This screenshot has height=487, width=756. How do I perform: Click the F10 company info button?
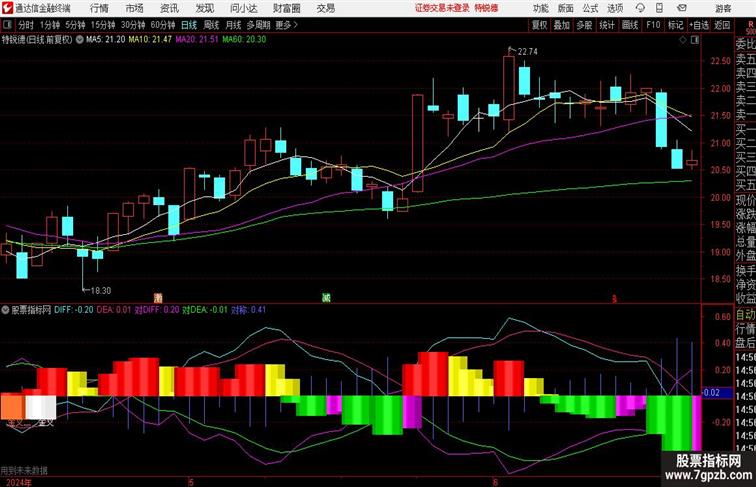[x=653, y=25]
